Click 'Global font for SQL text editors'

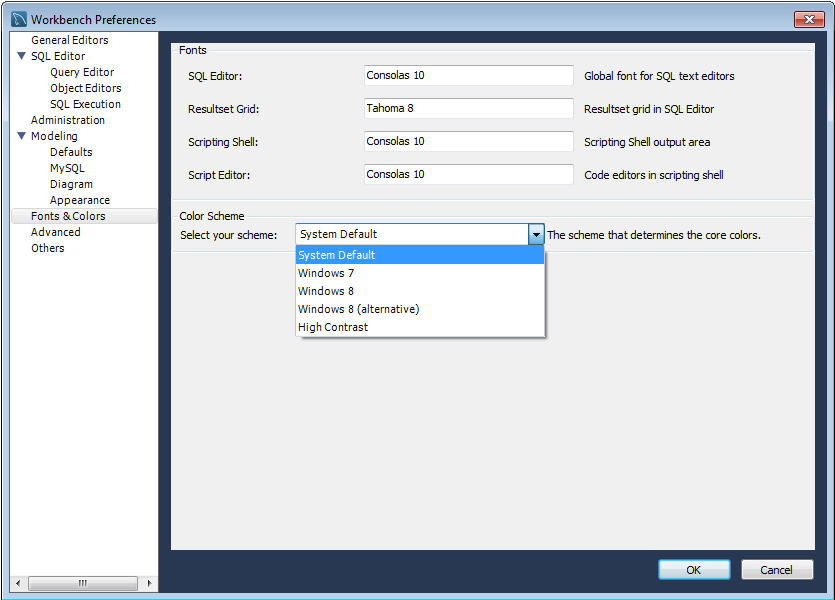659,76
